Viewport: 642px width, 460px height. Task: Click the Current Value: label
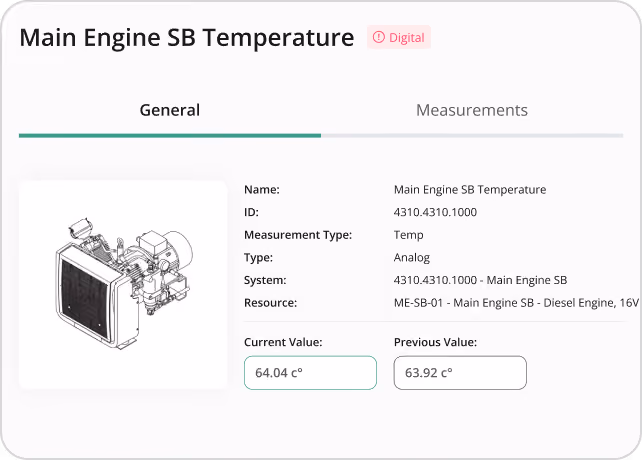(283, 342)
